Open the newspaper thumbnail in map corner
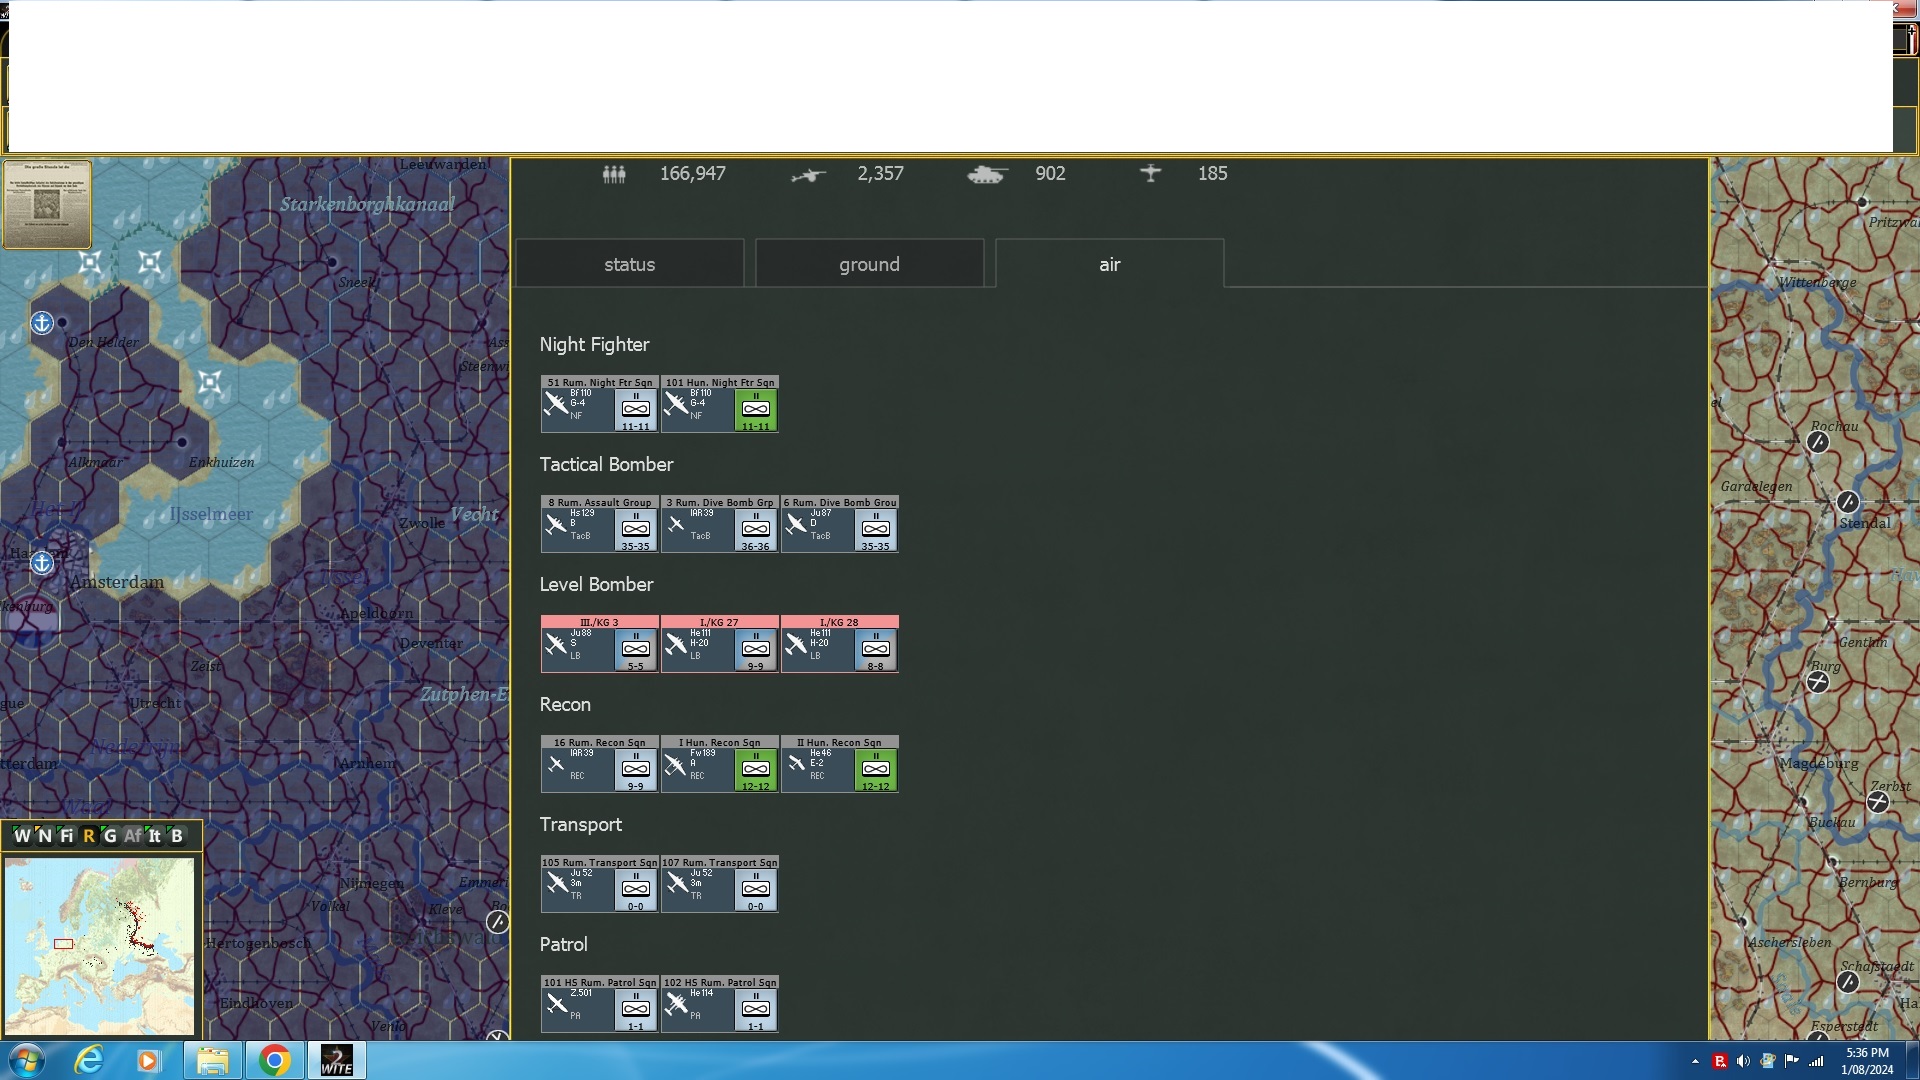The image size is (1920, 1080). [x=47, y=204]
